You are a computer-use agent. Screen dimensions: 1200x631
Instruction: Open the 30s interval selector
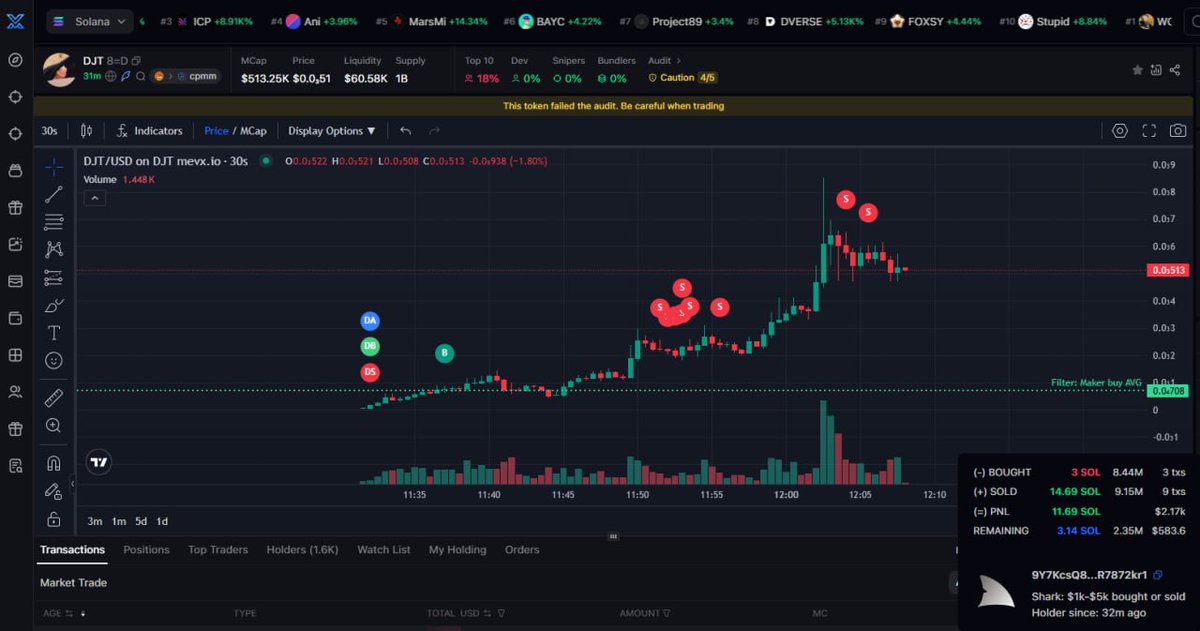[49, 131]
